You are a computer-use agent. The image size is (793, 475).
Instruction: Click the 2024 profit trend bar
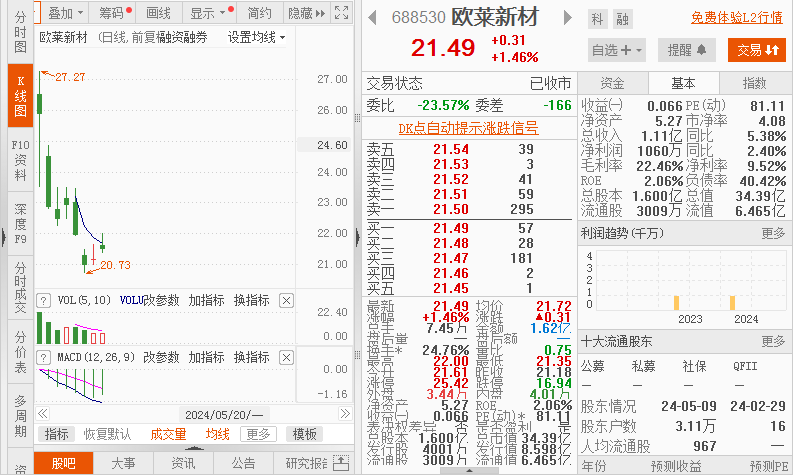coord(732,303)
